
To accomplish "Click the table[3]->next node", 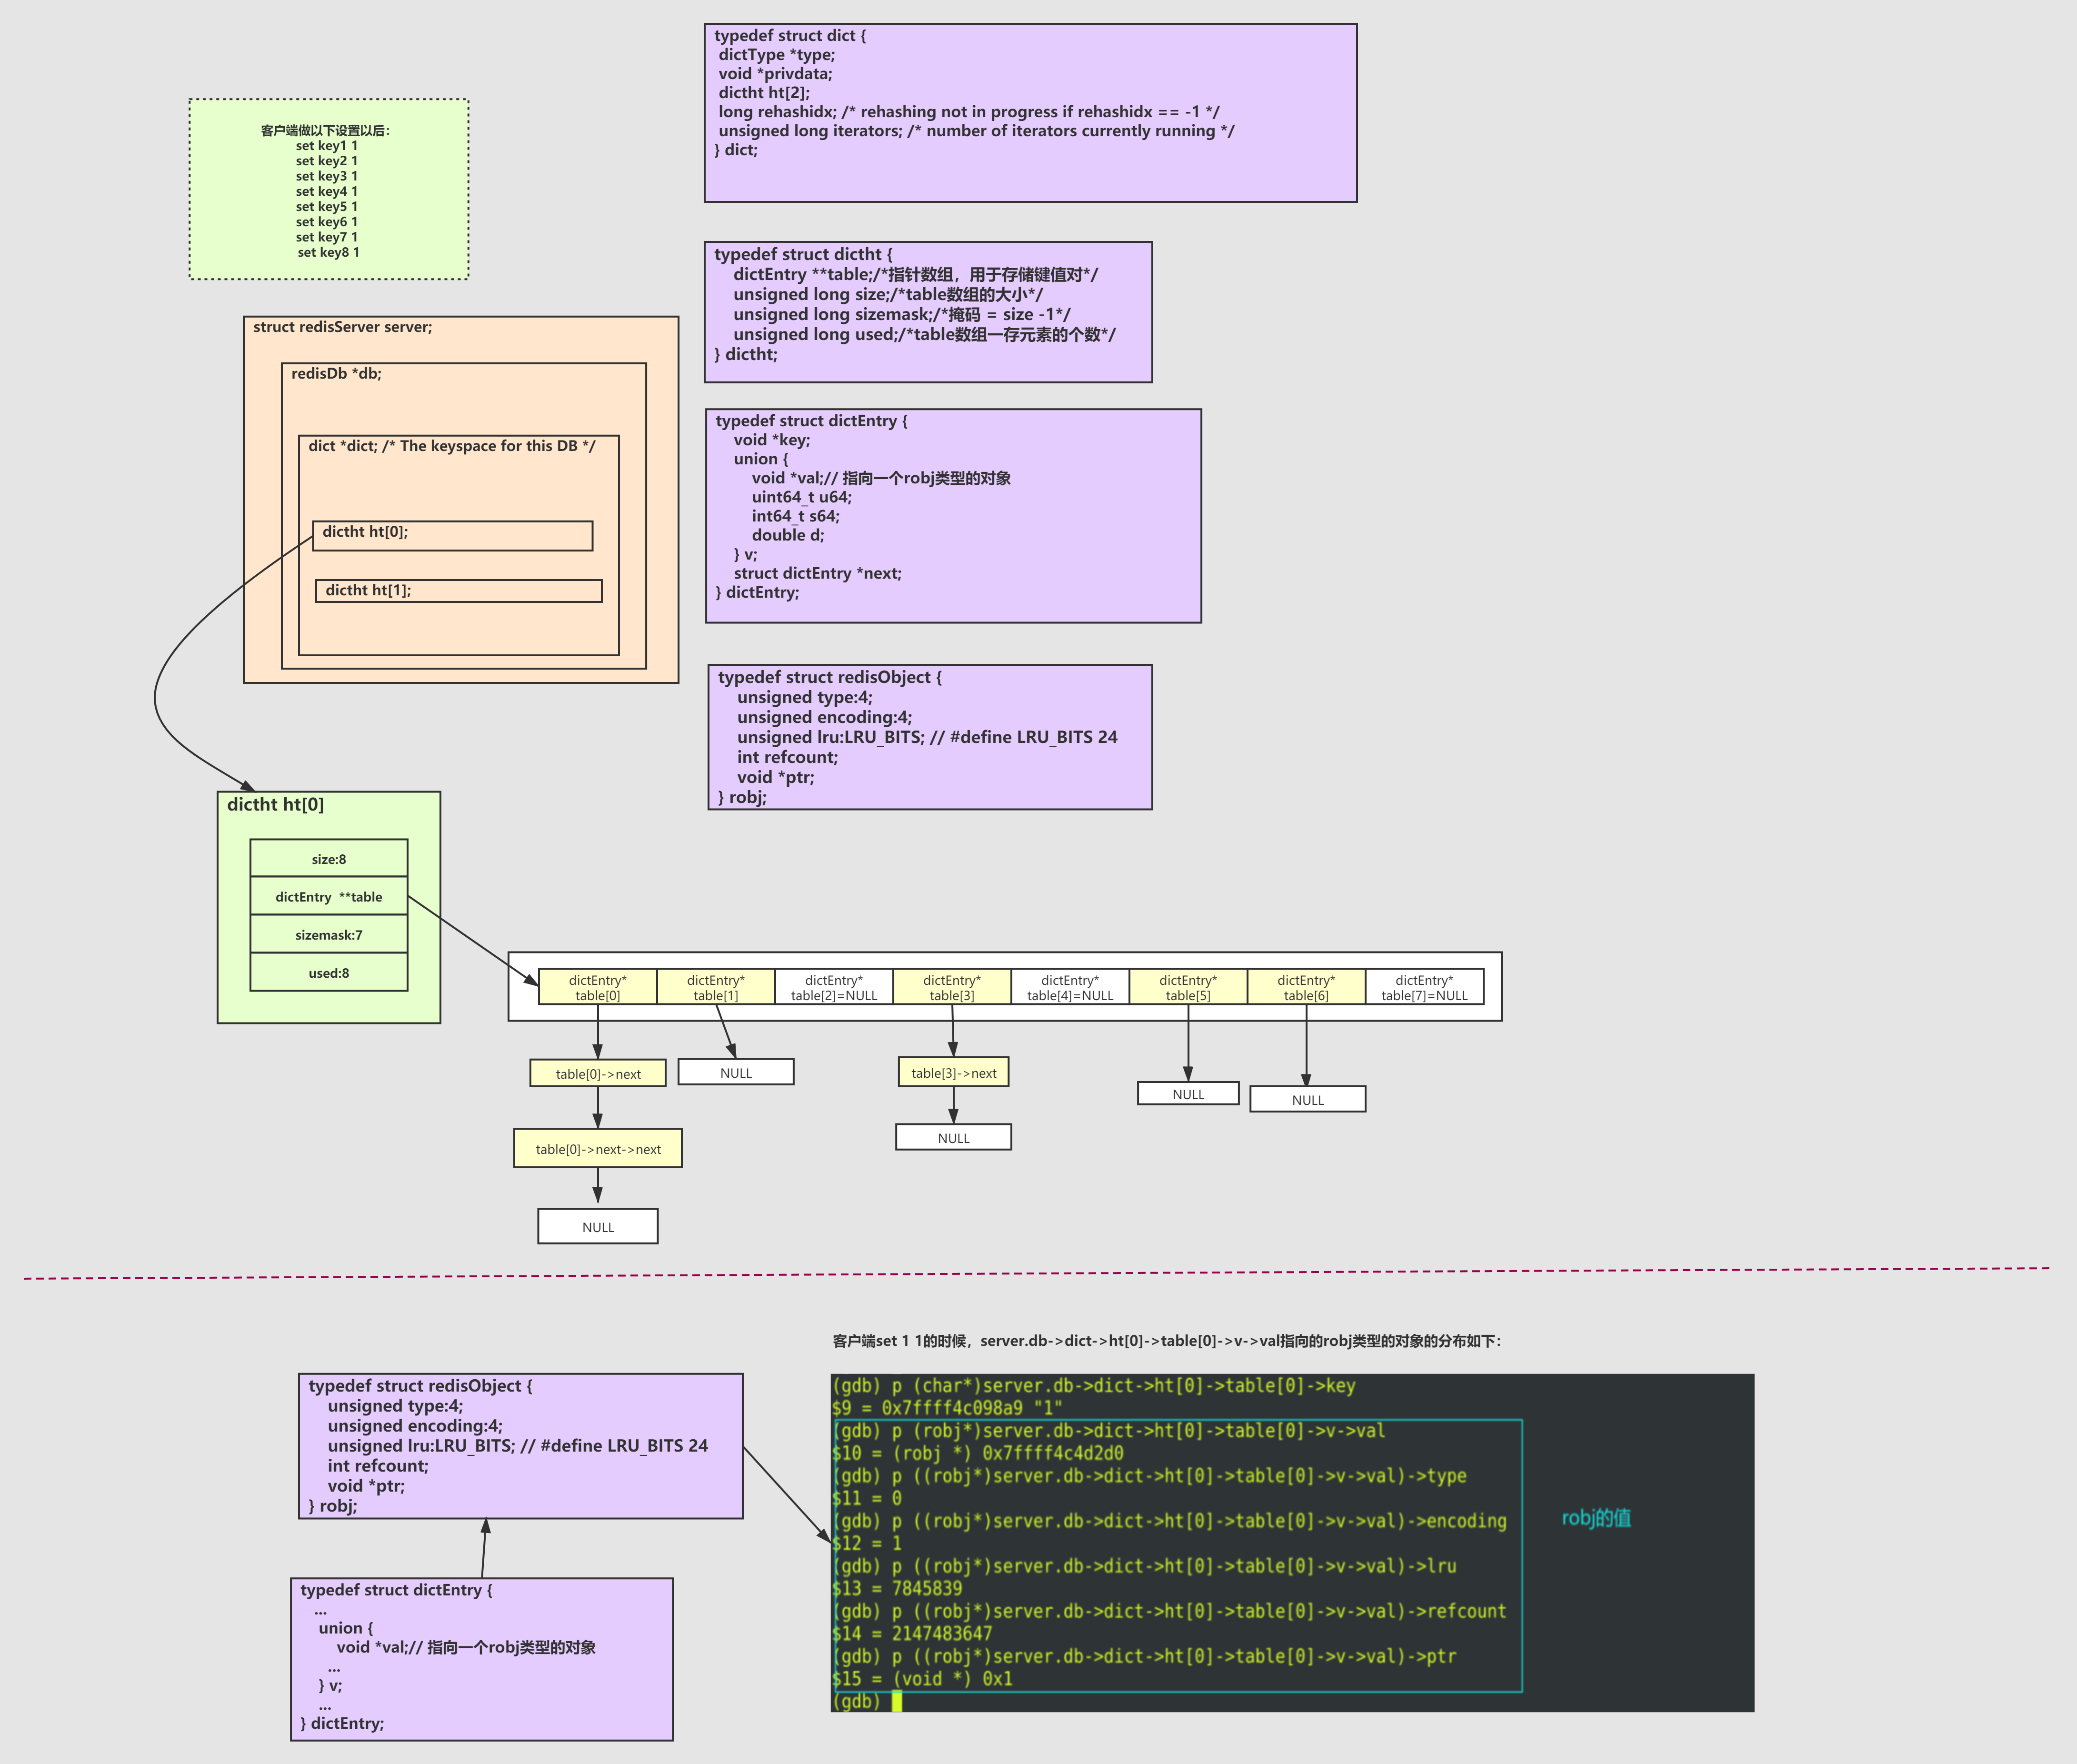I will 953,1073.
